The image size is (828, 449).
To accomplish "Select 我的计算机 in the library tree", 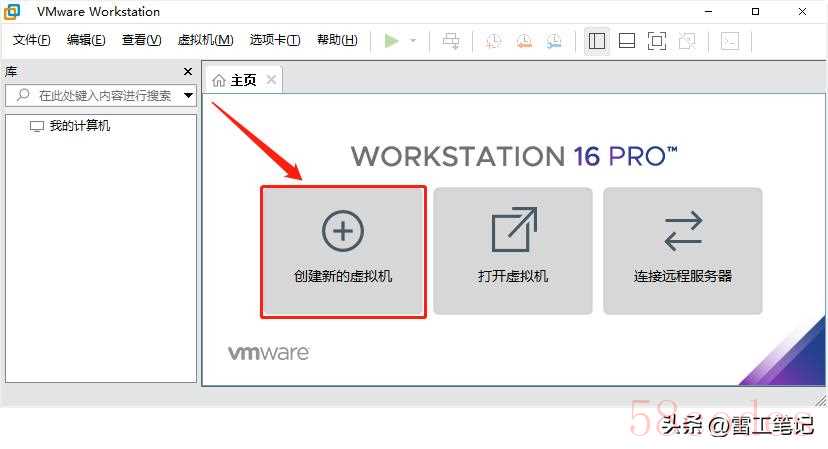I will coord(70,126).
